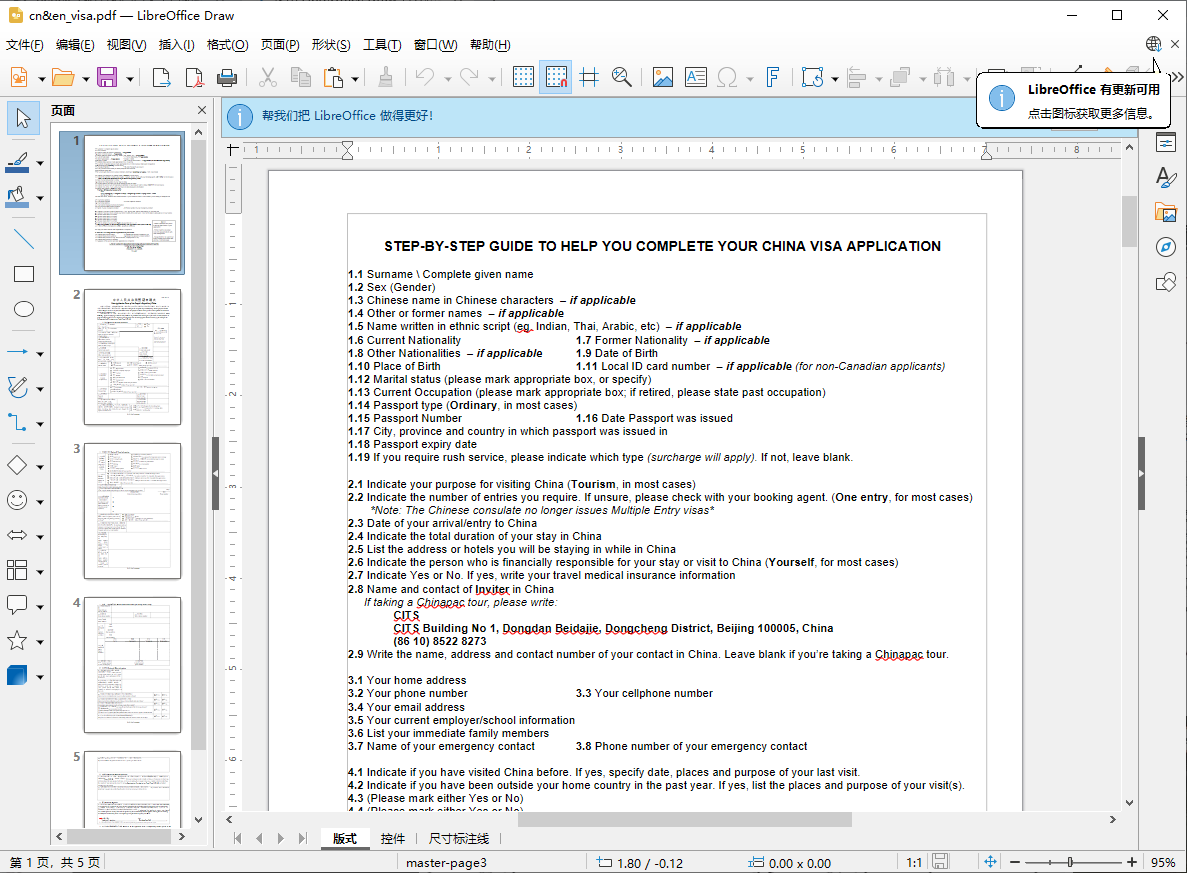The height and width of the screenshot is (873, 1187).
Task: Select the Insert Text Box tool
Action: click(695, 76)
